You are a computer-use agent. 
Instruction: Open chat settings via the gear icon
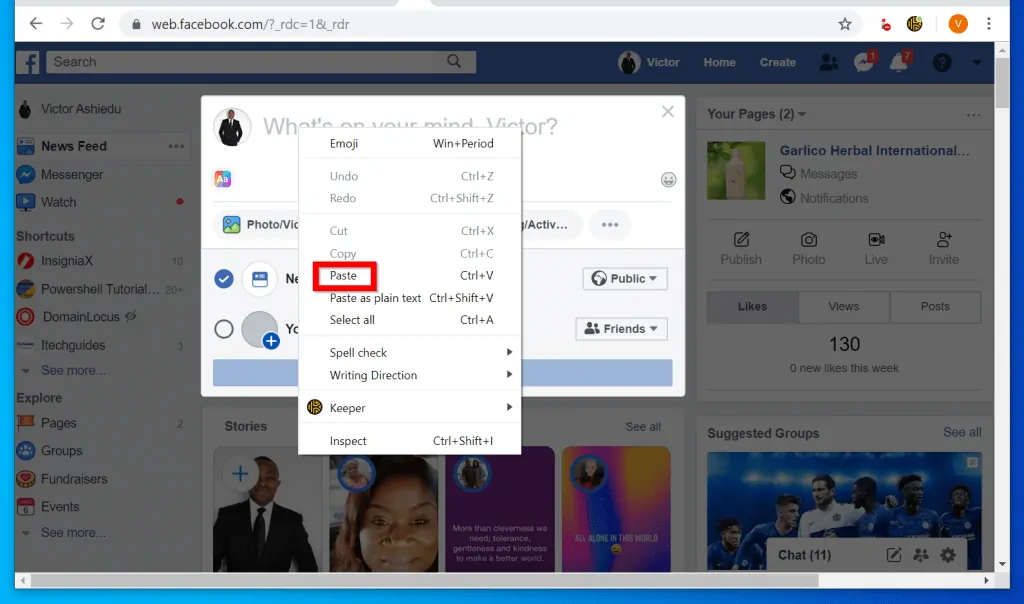pyautogui.click(x=947, y=555)
